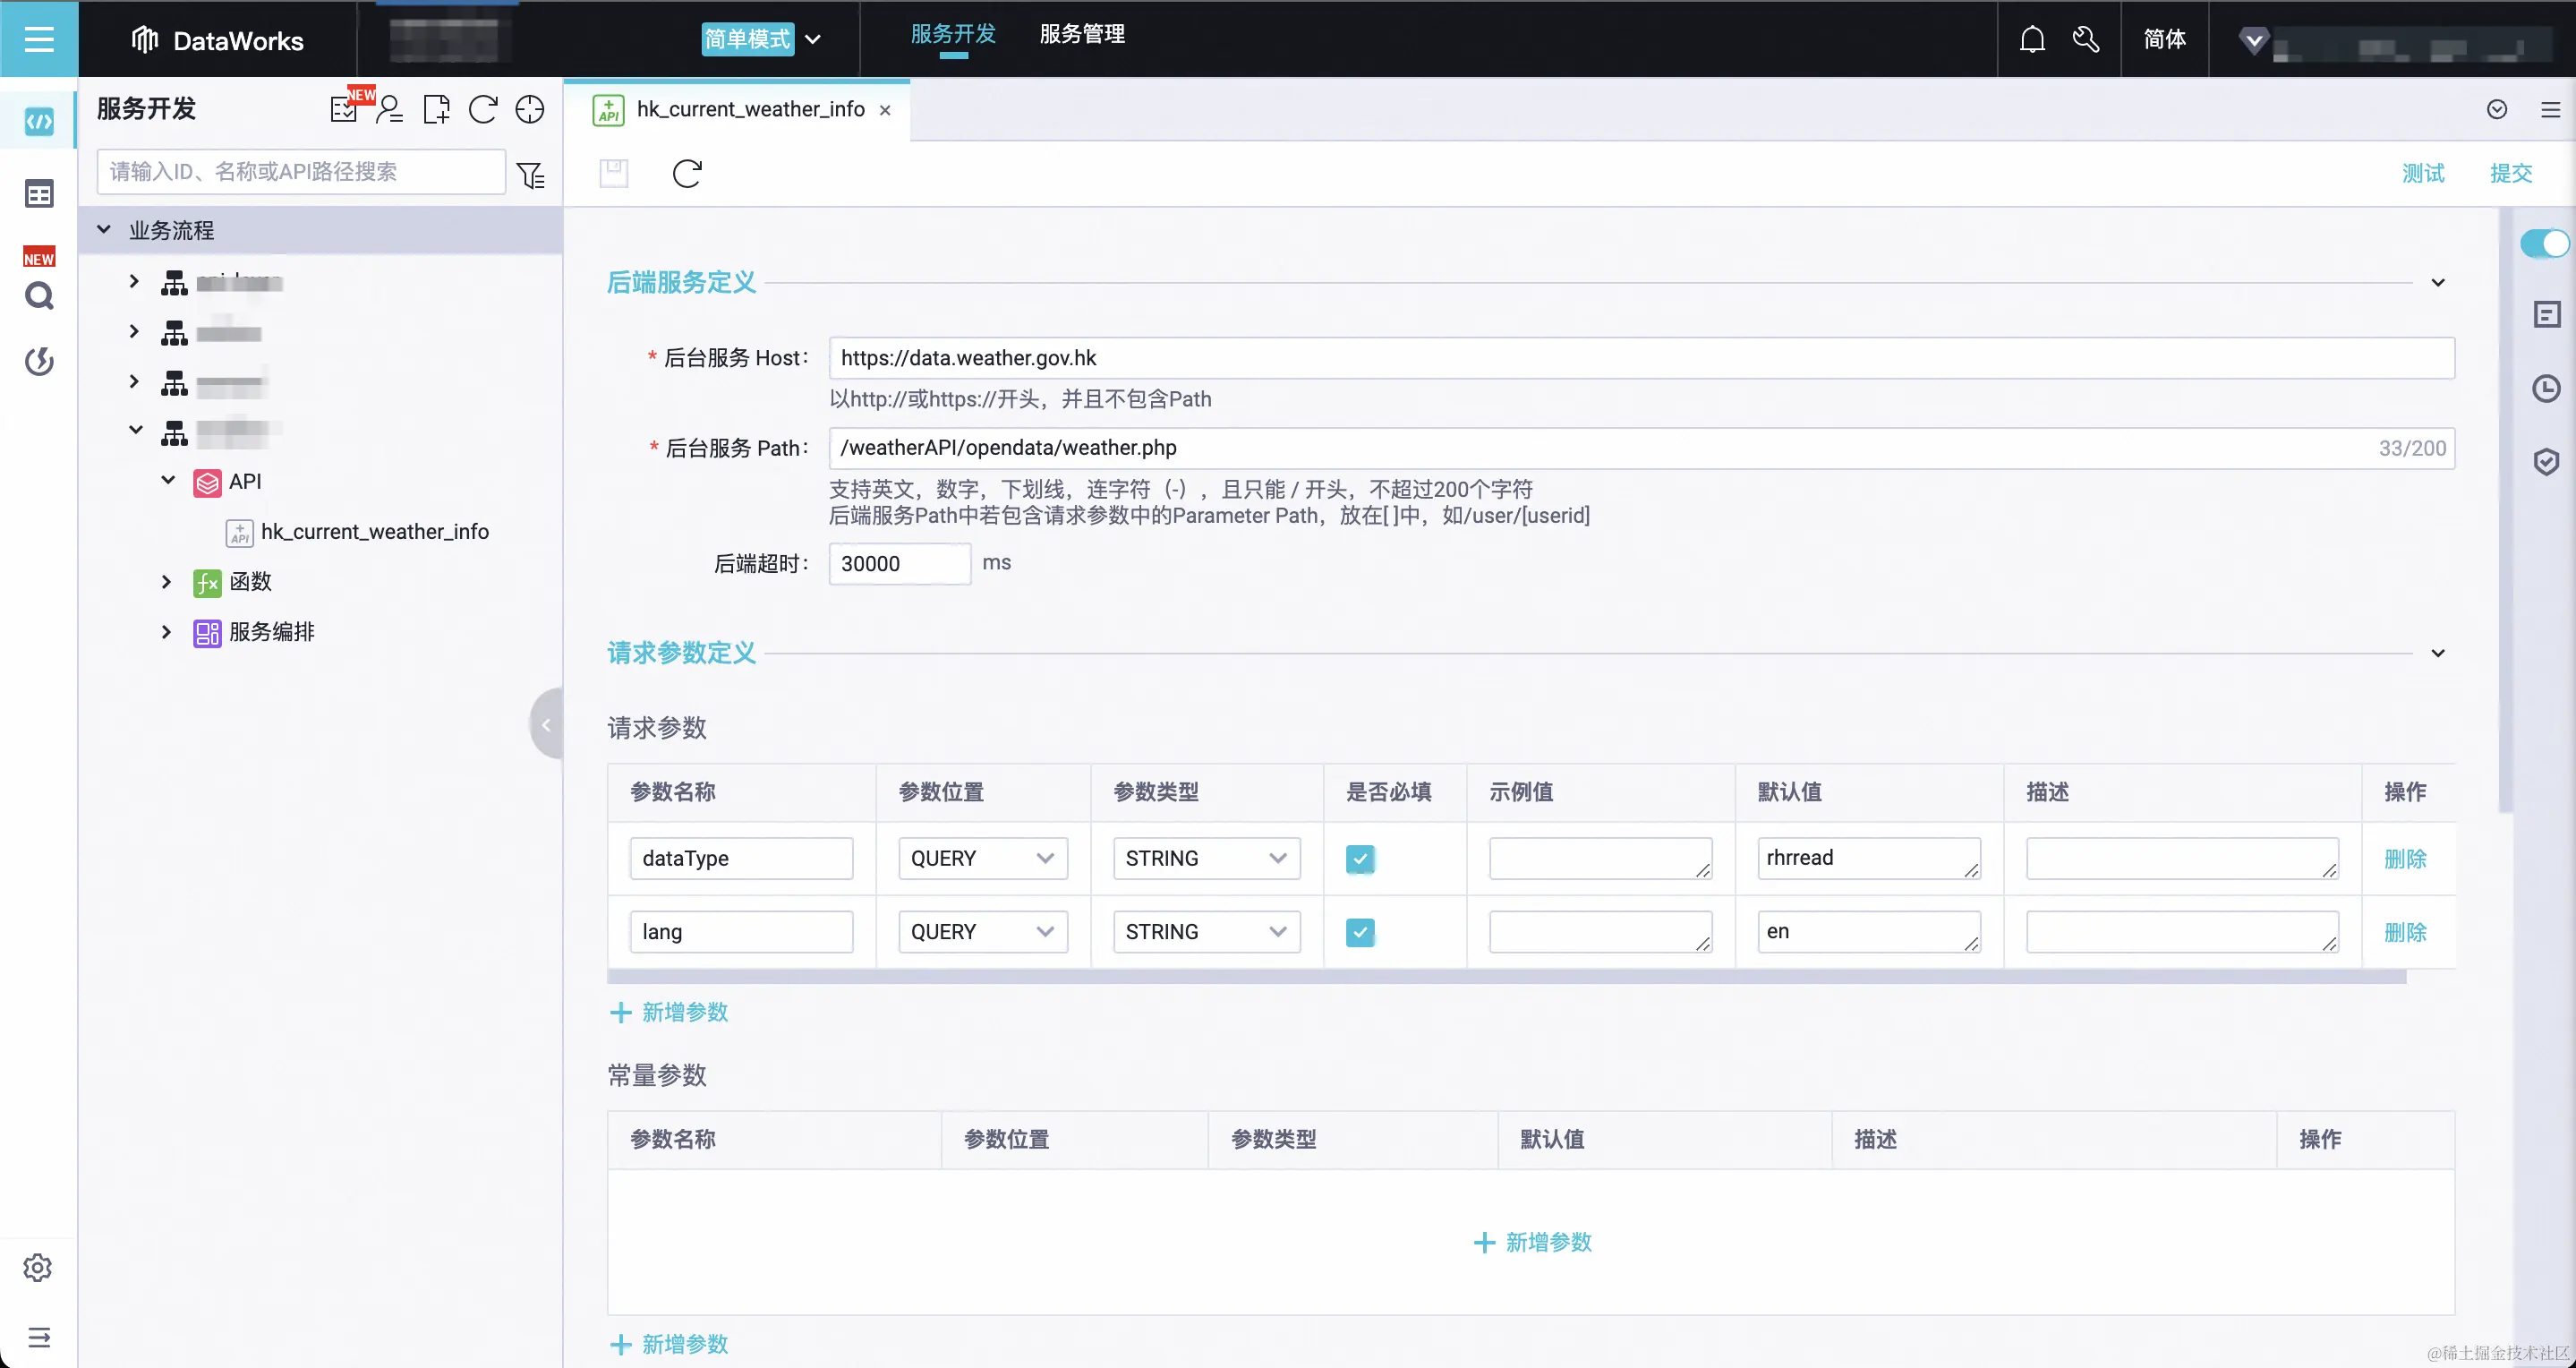Collapse the API folder in tree

(168, 480)
